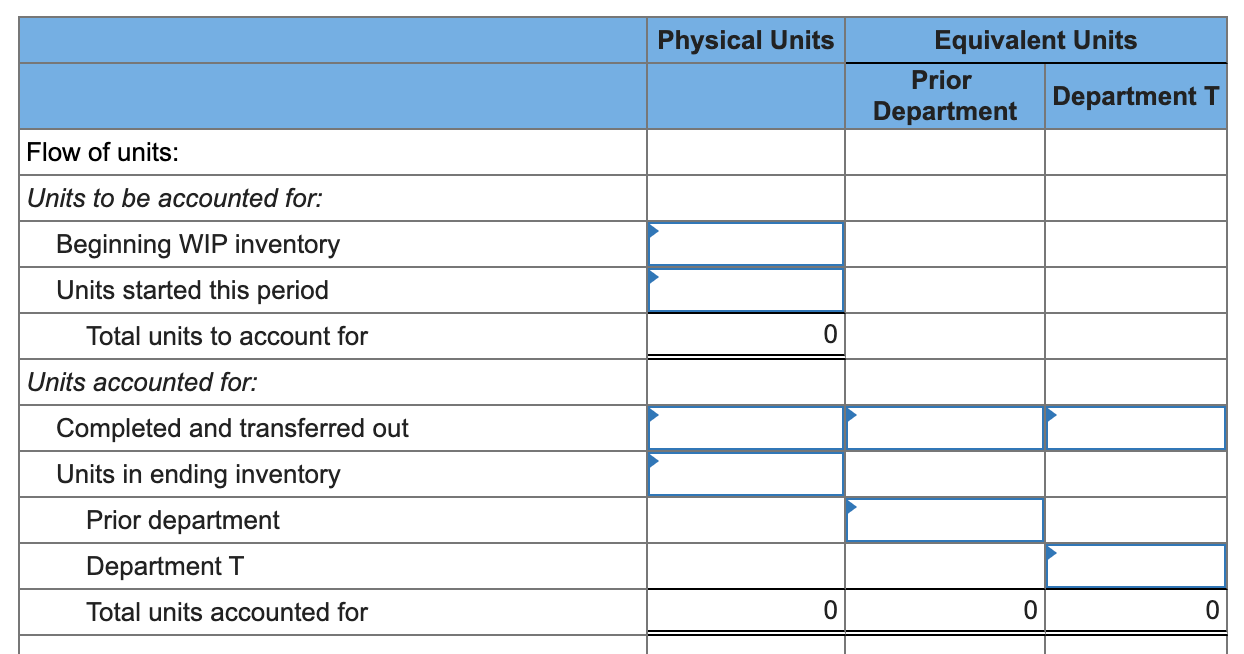Screen dimensions: 1244x654
Task: Select the Physical Units column header
Action: (x=745, y=40)
